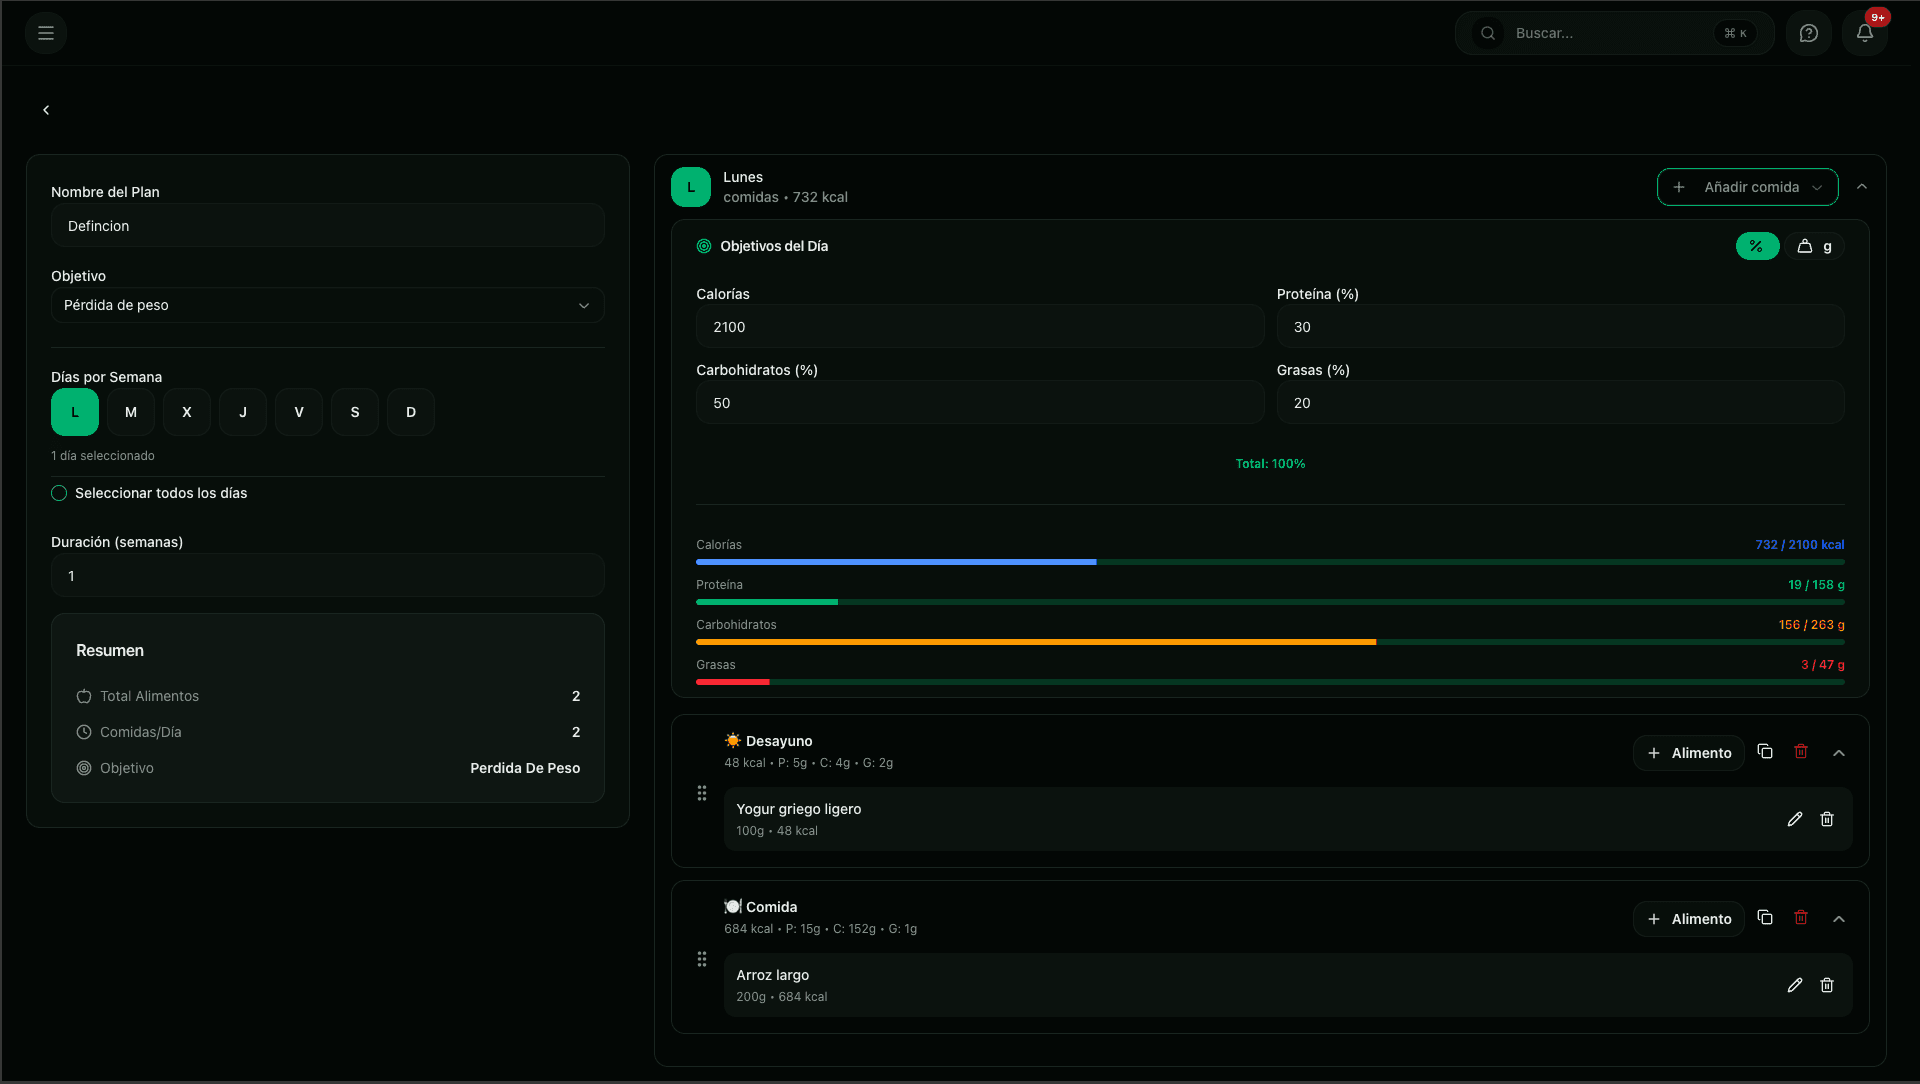
Task: Duplicate the Desayuno meal
Action: point(1764,752)
